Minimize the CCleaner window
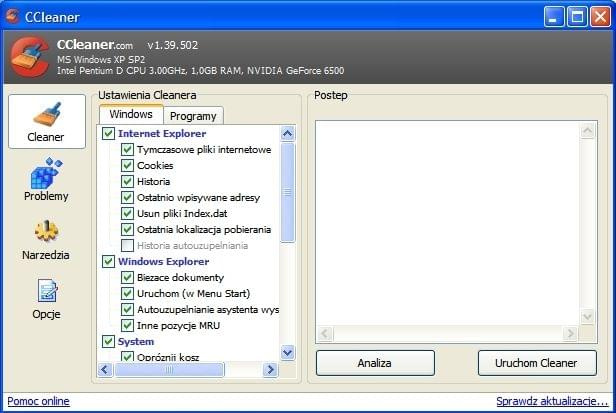 (x=554, y=17)
